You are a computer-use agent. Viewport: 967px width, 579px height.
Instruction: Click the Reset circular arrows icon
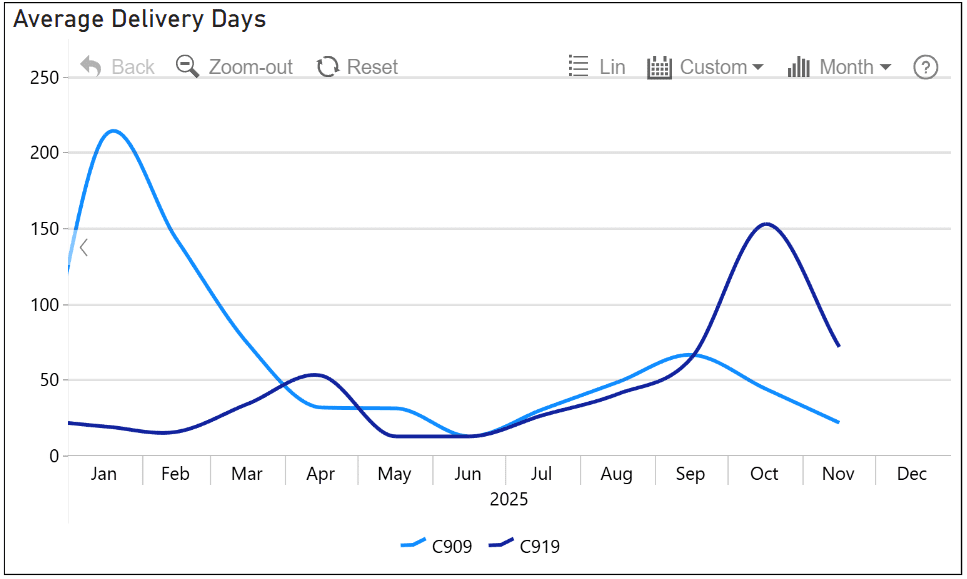tap(327, 67)
